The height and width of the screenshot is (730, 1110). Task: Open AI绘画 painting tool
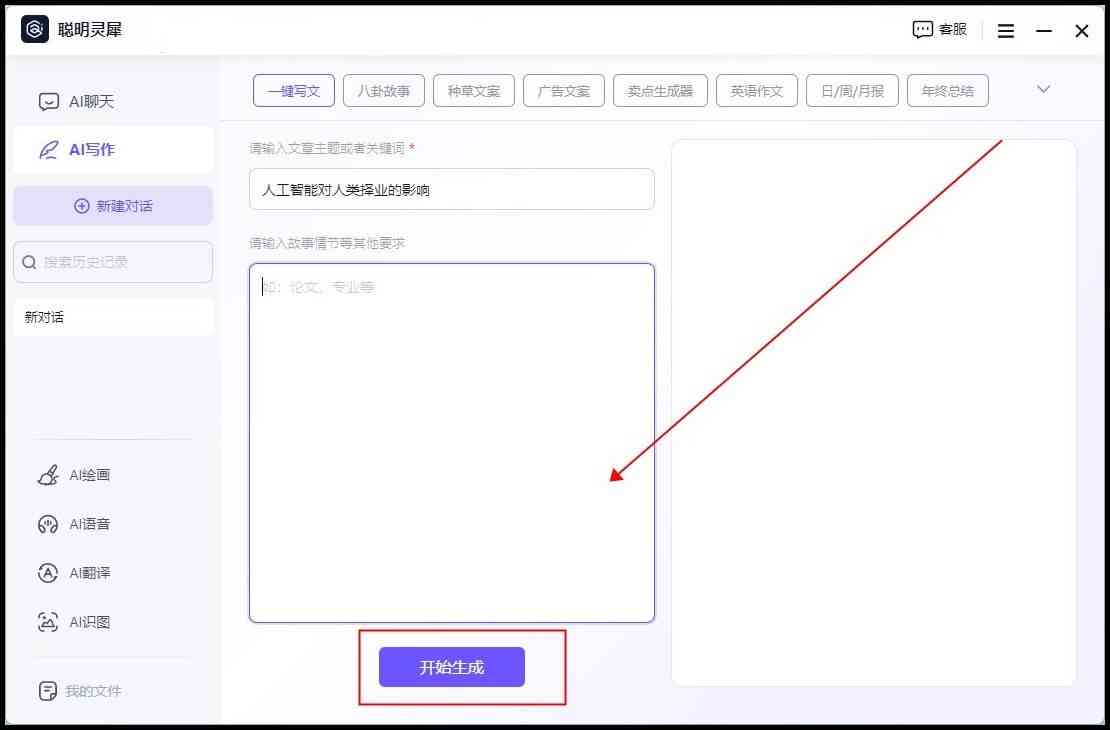(x=48, y=475)
